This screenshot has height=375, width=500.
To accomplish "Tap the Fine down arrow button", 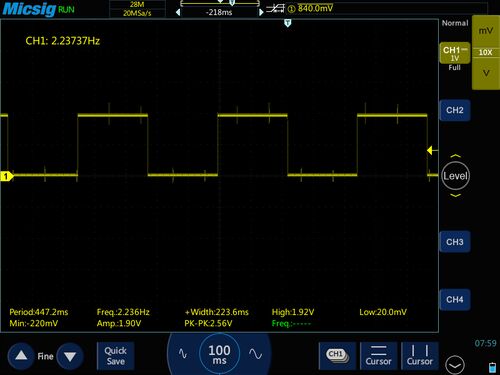I will [70, 356].
